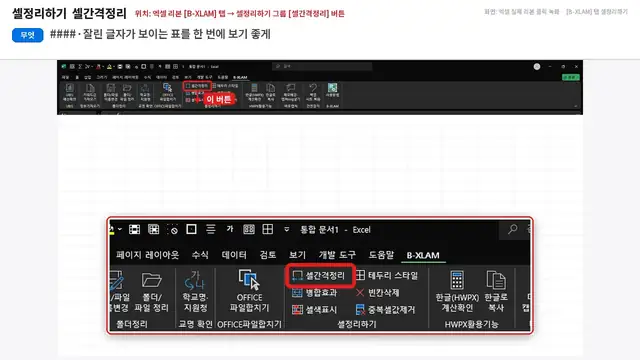
Task: Click the 통합 문서1 - Excel title in enlarged view
Action: pyautogui.click(x=335, y=230)
